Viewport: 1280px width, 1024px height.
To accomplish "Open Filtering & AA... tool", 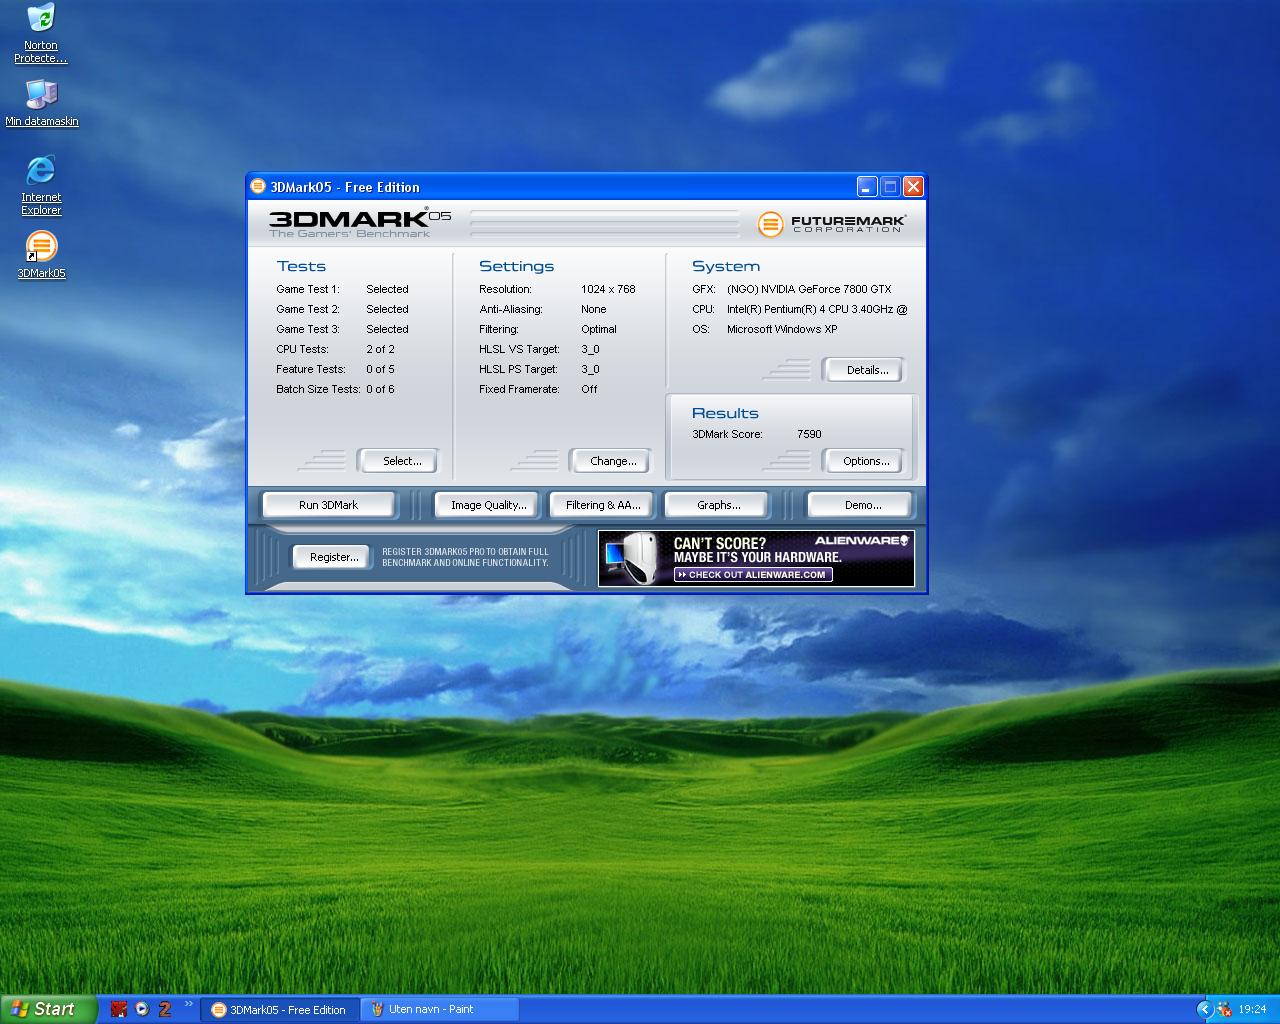I will 603,505.
